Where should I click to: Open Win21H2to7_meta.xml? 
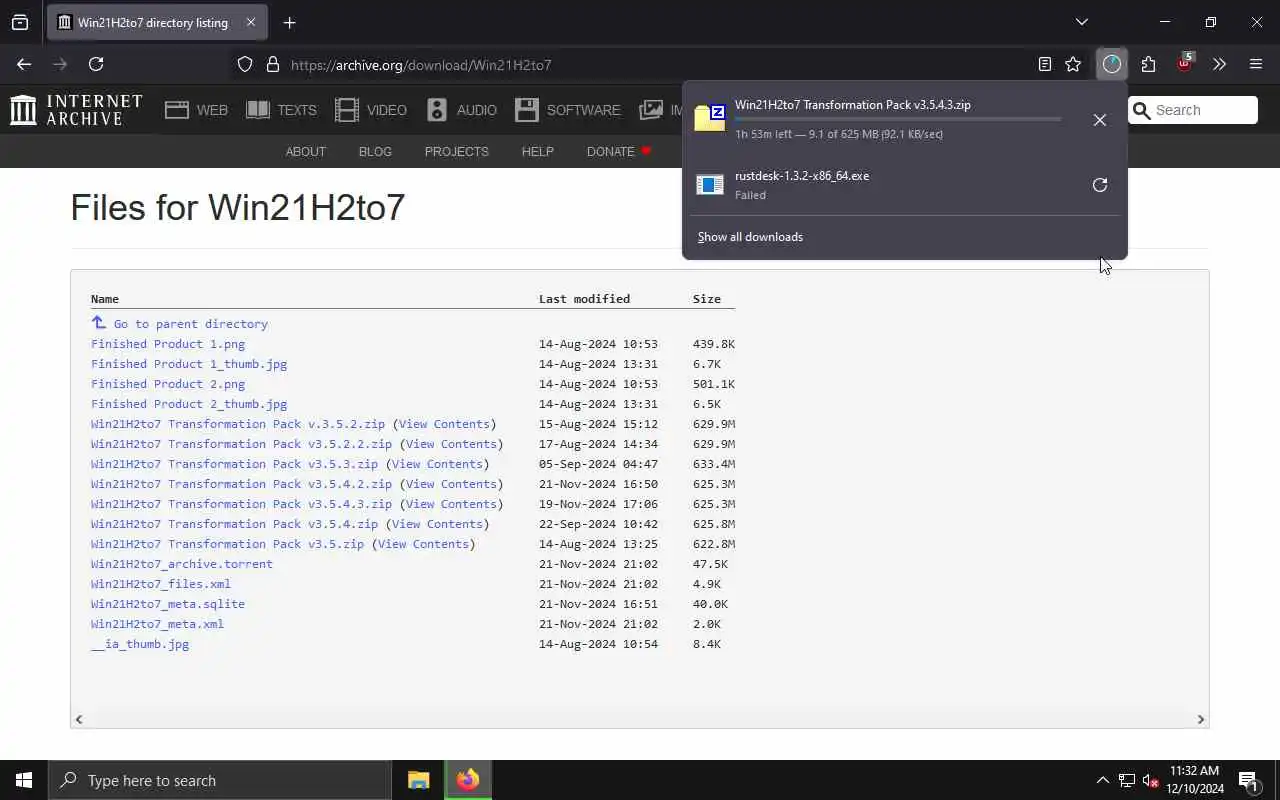(157, 624)
